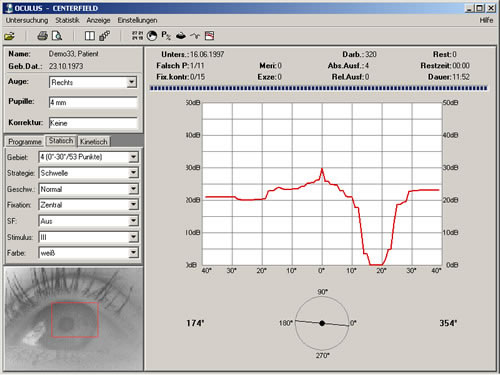Expand the SF dropdown showing Aus

click(133, 221)
